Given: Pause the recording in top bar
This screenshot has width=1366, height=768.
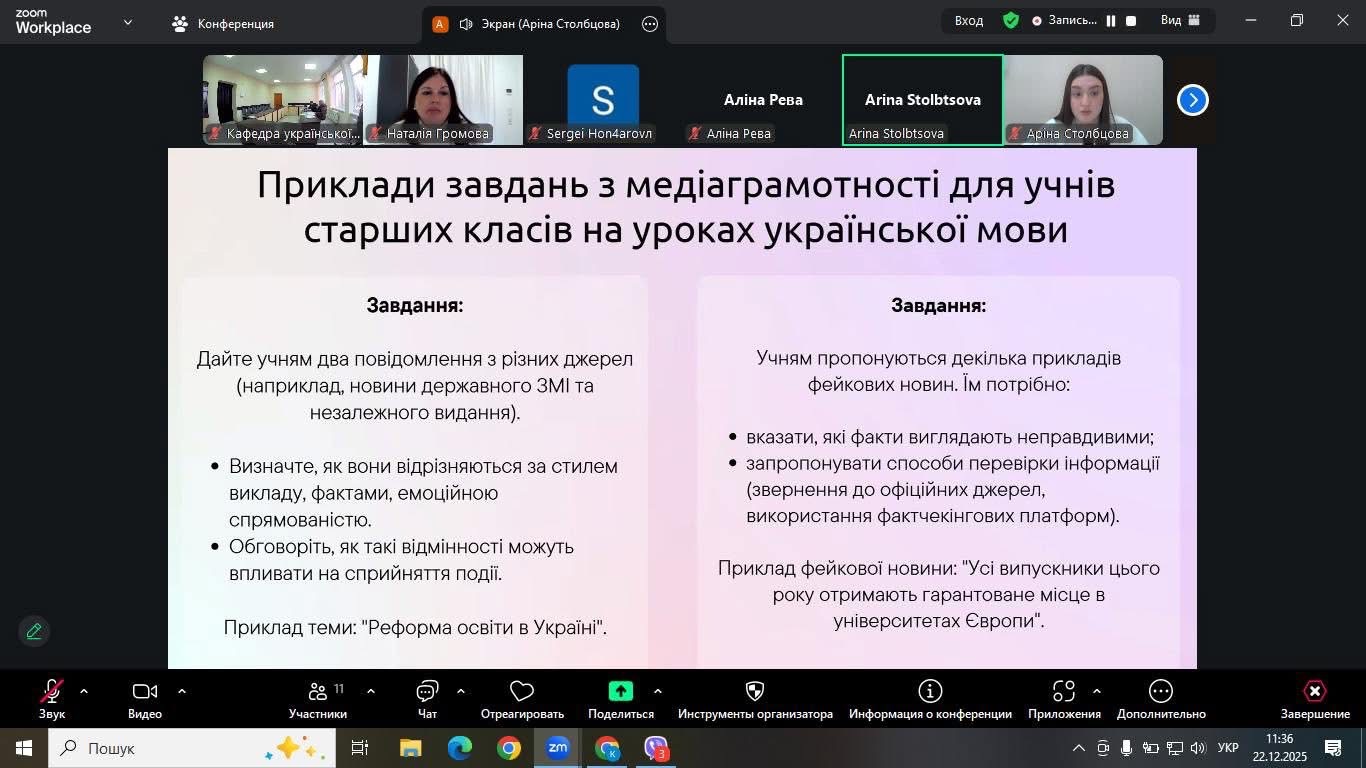Looking at the screenshot, I should click(x=1111, y=21).
